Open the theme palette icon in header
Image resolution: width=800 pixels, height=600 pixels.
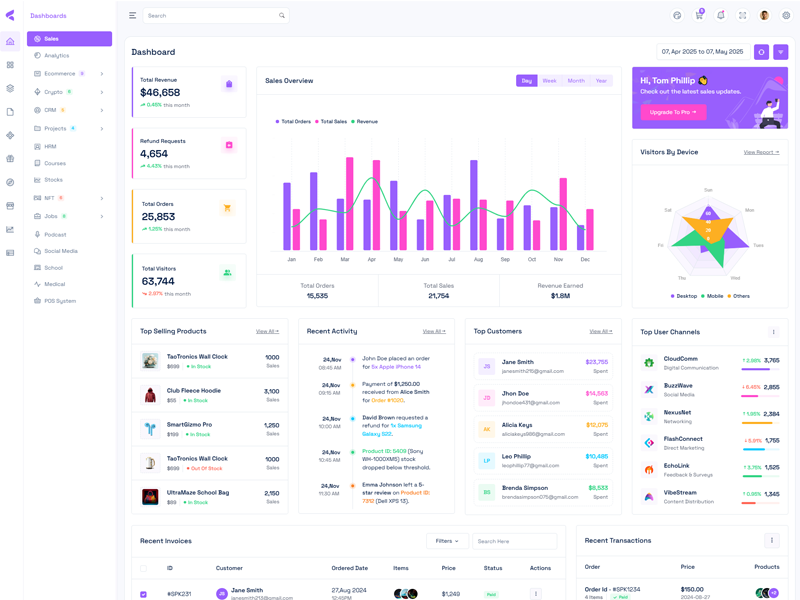677,16
